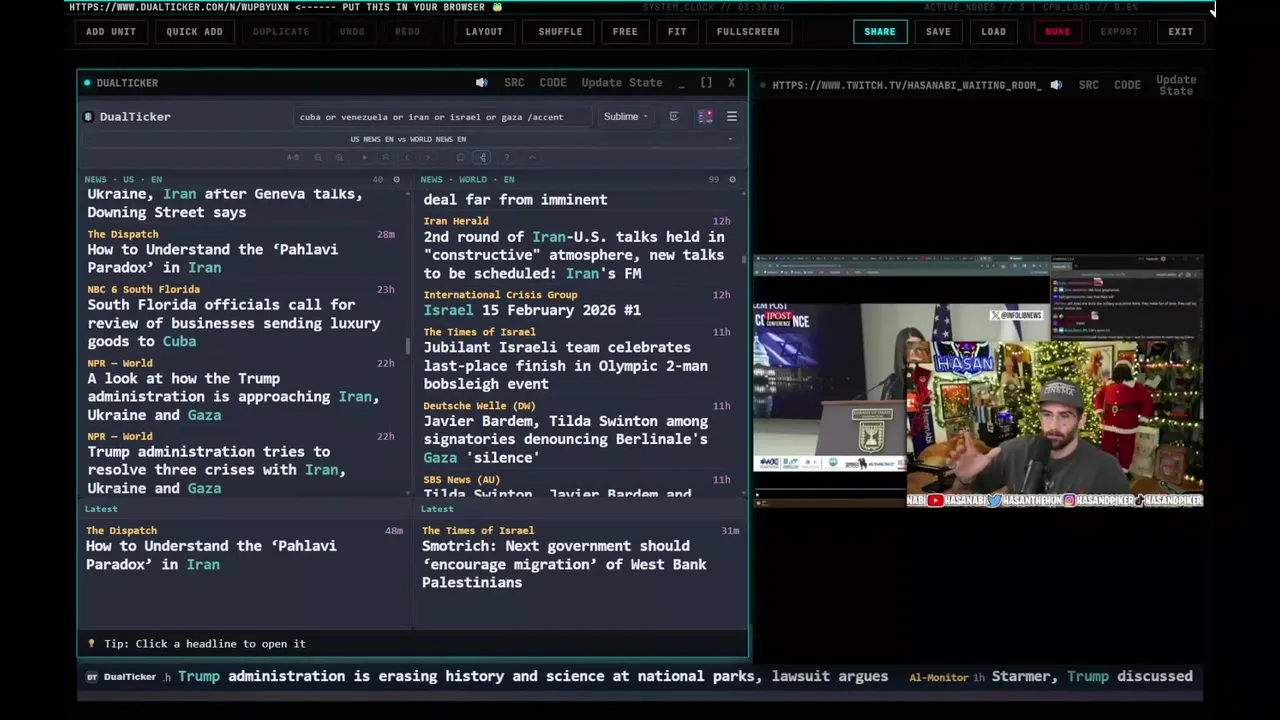This screenshot has width=1280, height=720.
Task: Click the A·B compare icon
Action: click(293, 157)
